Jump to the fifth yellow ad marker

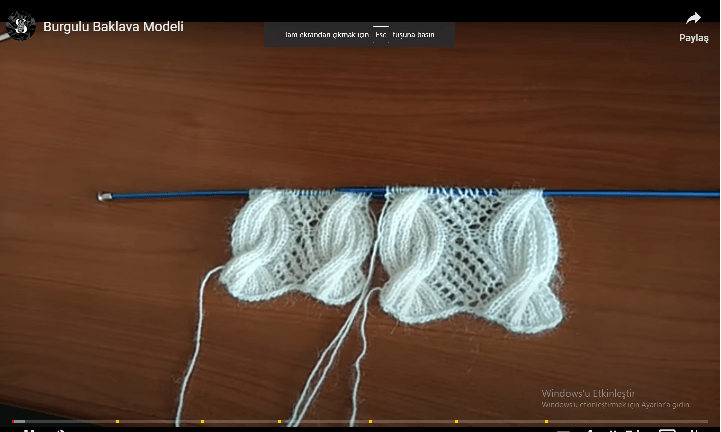457,421
